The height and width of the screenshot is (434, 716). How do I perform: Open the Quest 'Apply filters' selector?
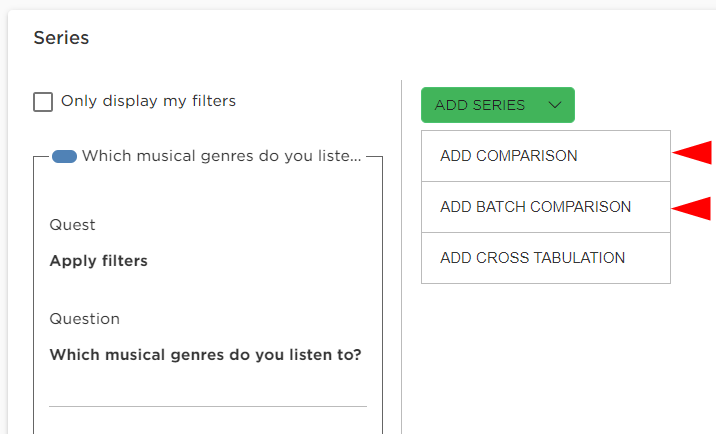coord(99,261)
